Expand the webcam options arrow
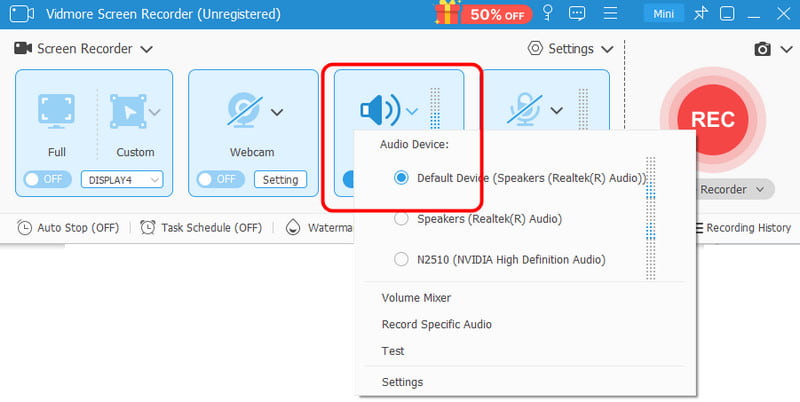800x402 pixels. pos(278,111)
